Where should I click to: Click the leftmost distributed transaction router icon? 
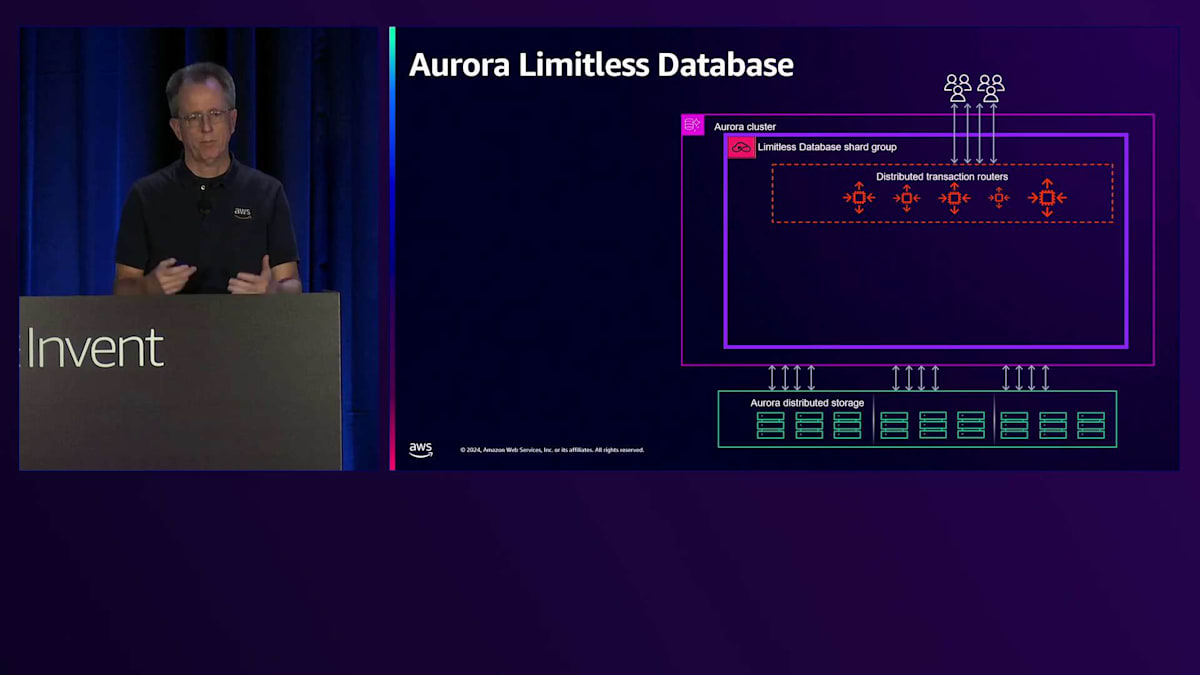click(x=859, y=198)
